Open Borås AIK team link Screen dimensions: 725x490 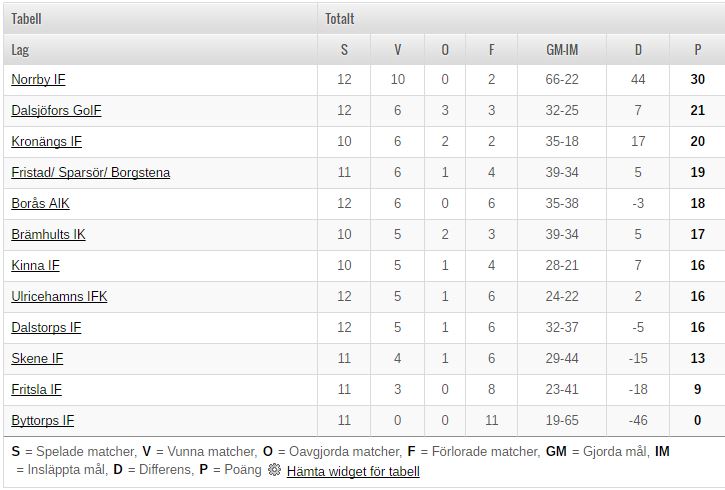click(x=40, y=203)
